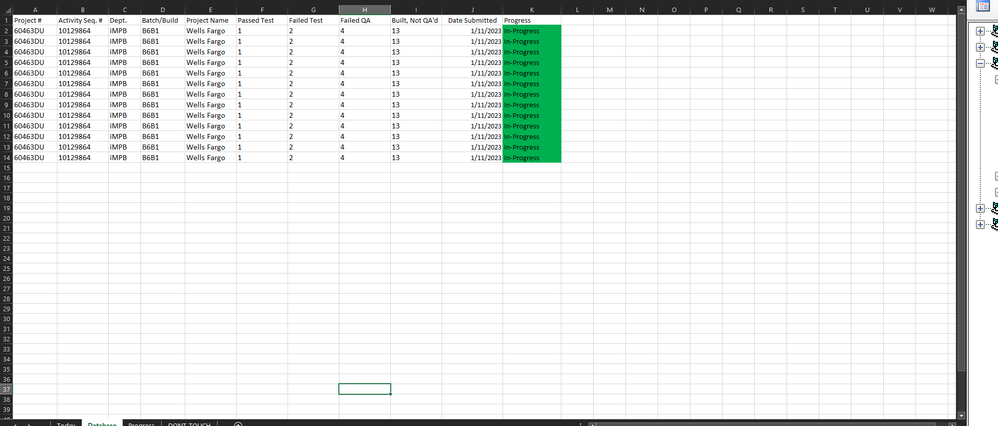998x426 pixels.
Task: Select the Failed QA value 4 in row 12
Action: point(365,136)
